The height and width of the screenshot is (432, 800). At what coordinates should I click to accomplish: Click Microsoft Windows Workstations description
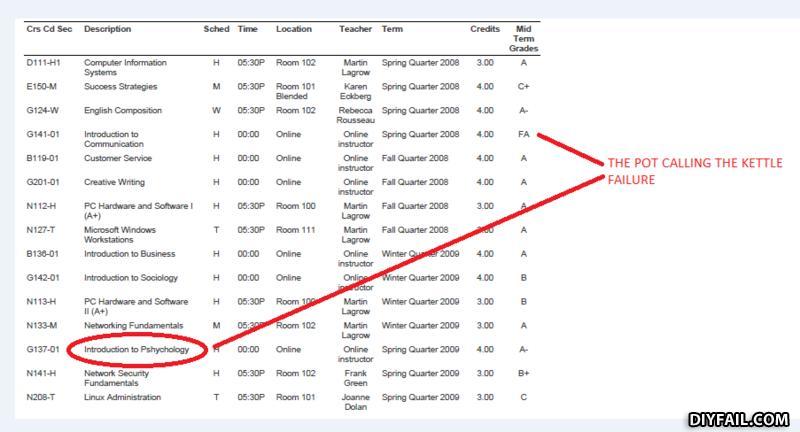point(120,235)
